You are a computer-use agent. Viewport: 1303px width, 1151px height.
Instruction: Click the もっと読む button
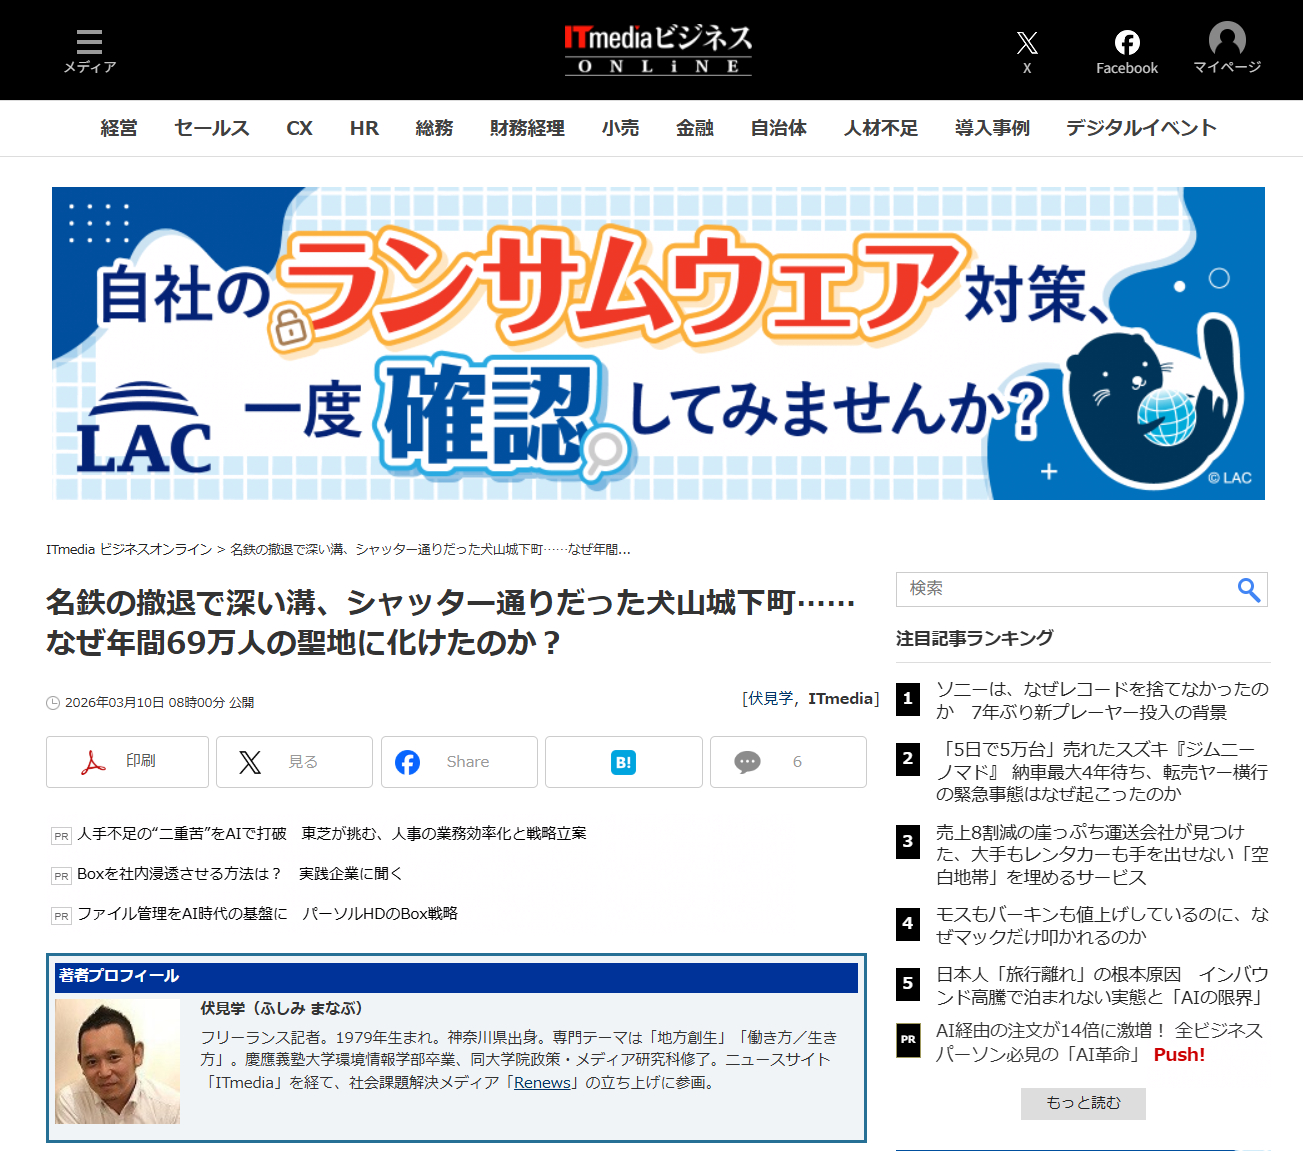[x=1083, y=1103]
